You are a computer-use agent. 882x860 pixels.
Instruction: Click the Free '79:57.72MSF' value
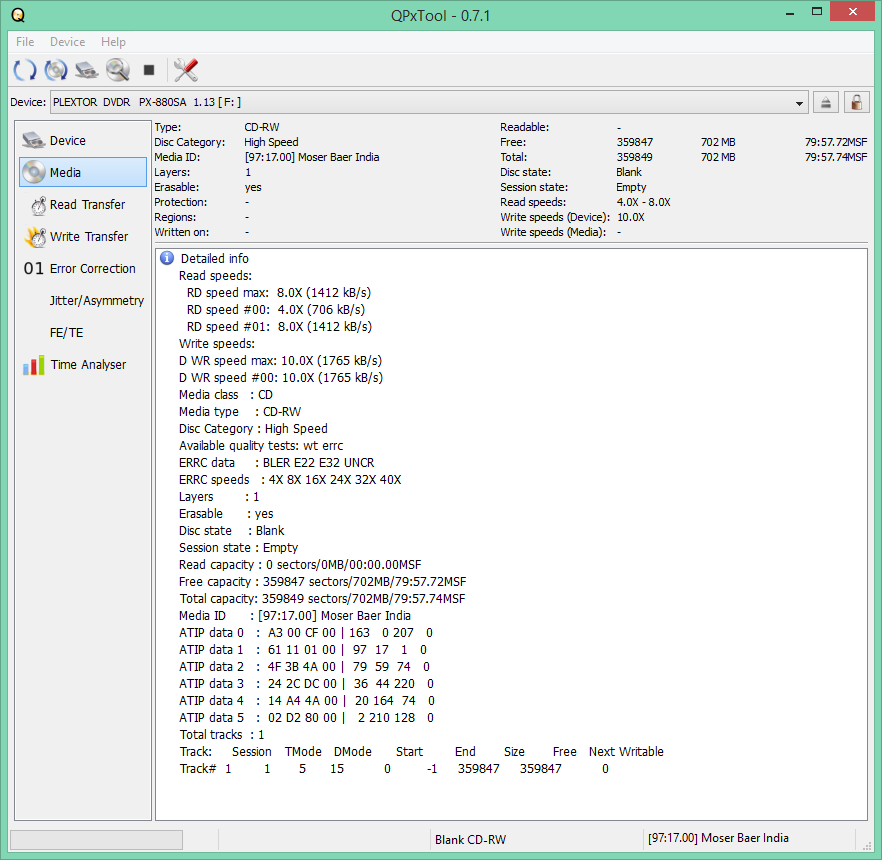pyautogui.click(x=836, y=142)
